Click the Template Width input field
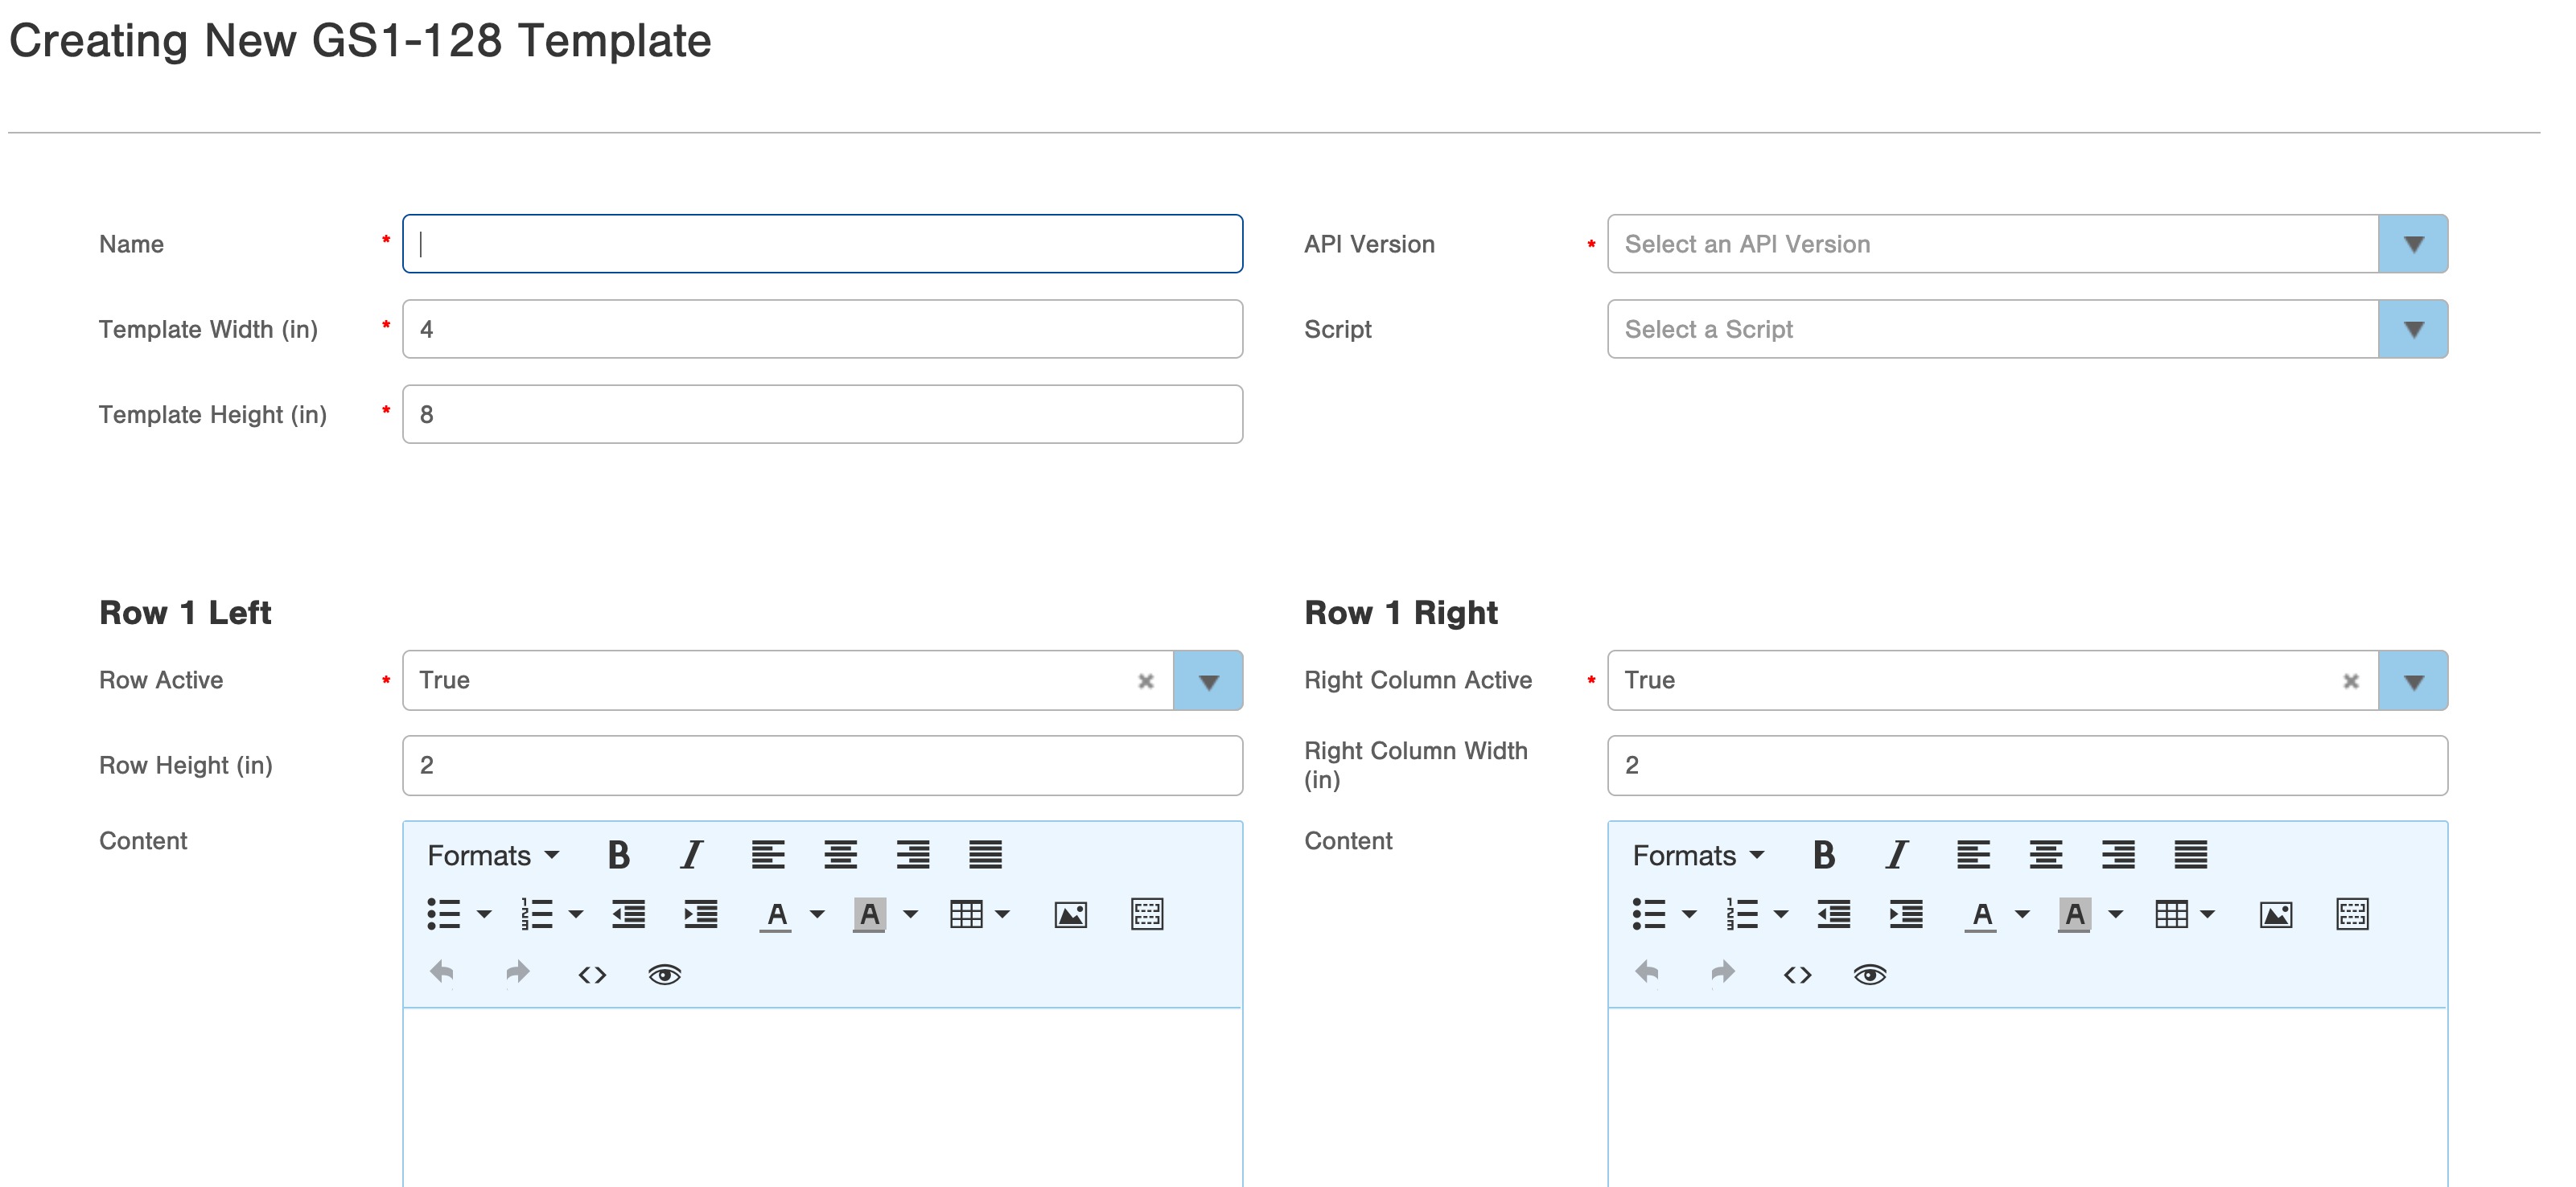This screenshot has height=1187, width=2576. point(822,329)
